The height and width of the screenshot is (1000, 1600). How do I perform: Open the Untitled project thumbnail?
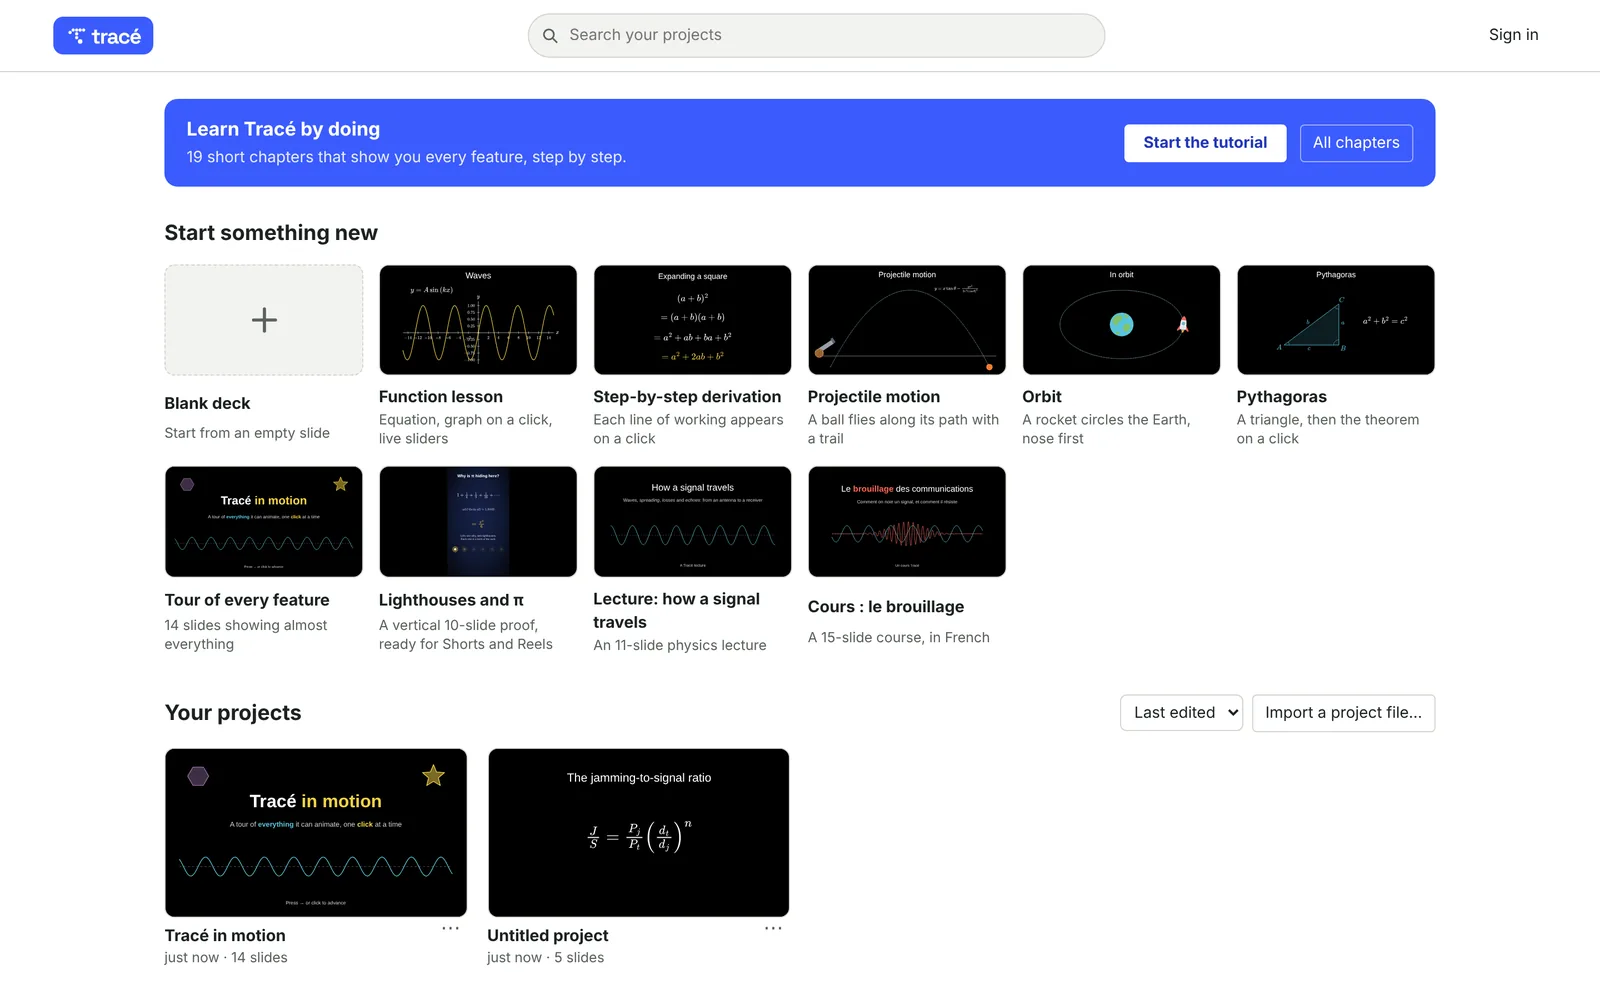(x=639, y=832)
